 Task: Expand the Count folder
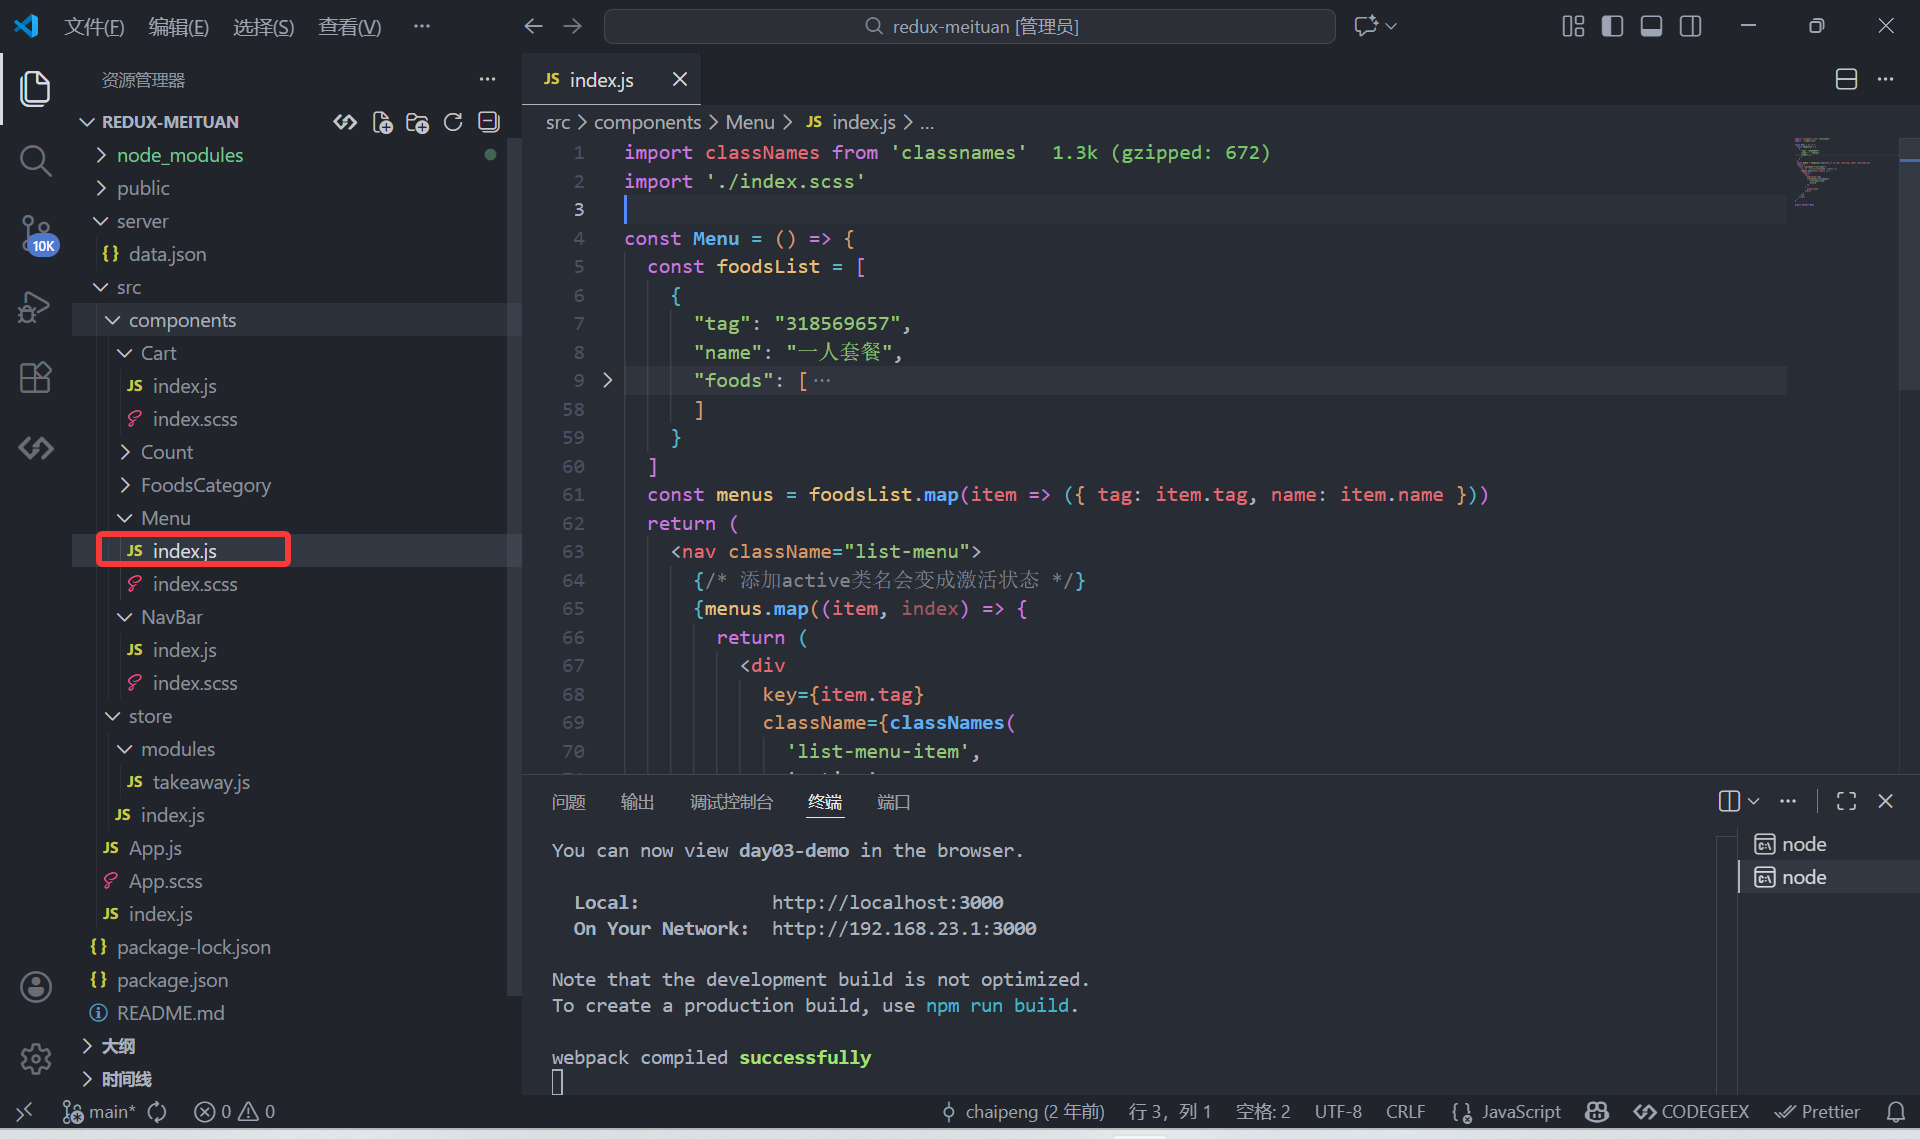pos(166,452)
